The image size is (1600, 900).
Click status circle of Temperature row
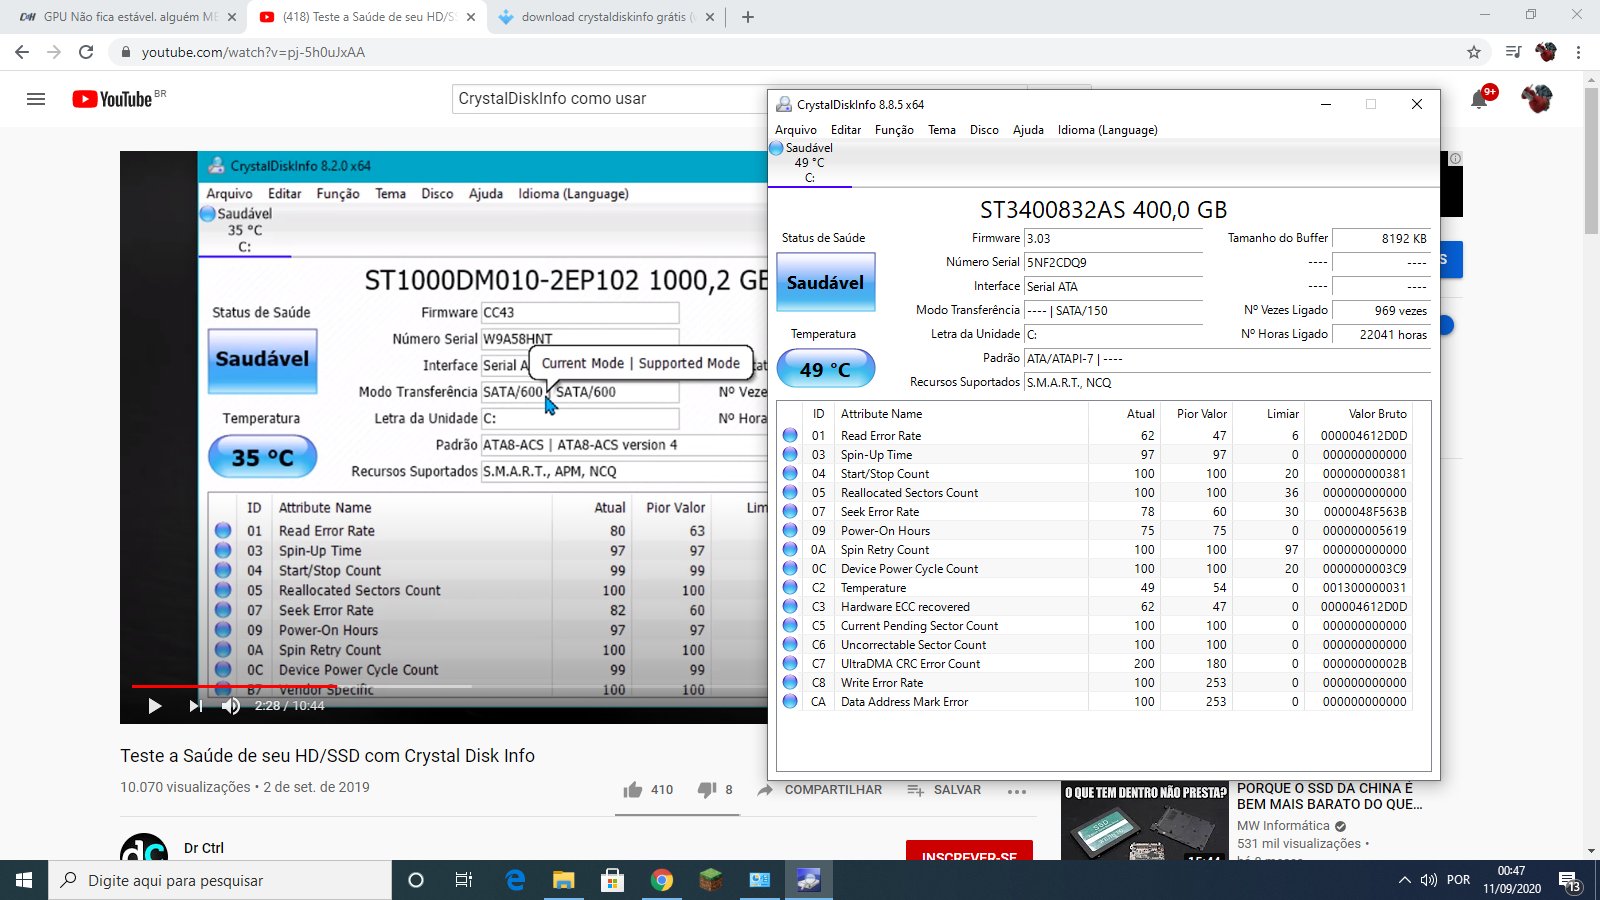coord(790,588)
